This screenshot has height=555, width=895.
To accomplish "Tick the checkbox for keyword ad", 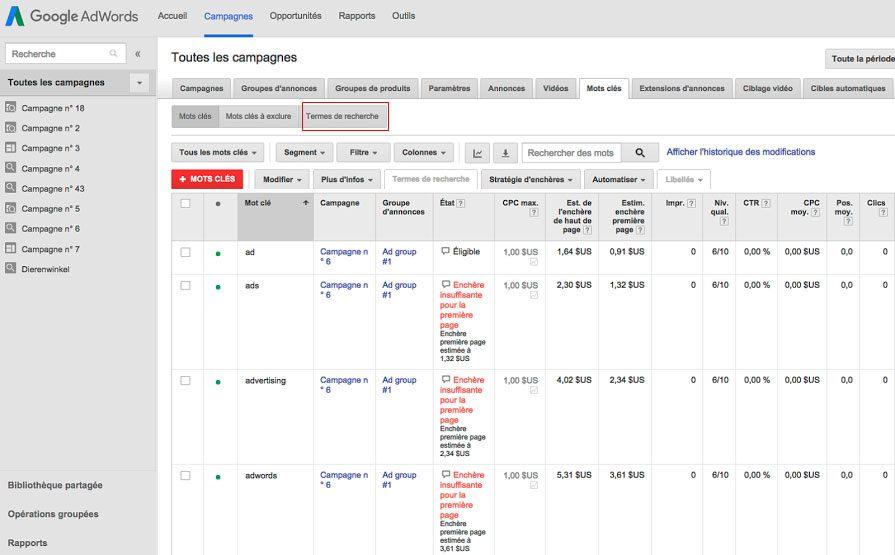I will 186,252.
